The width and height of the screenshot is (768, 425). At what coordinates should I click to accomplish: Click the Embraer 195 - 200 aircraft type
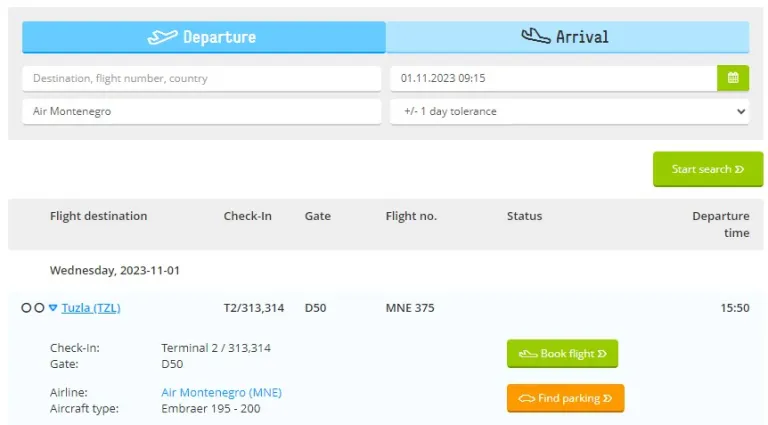(x=211, y=408)
